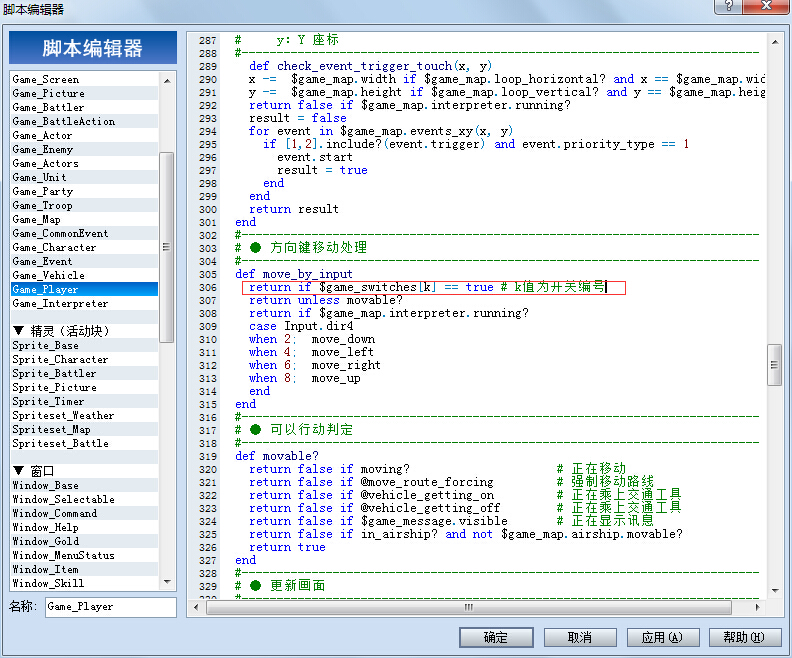Select Spriteset_Map script
This screenshot has width=792, height=658.
(x=84, y=429)
